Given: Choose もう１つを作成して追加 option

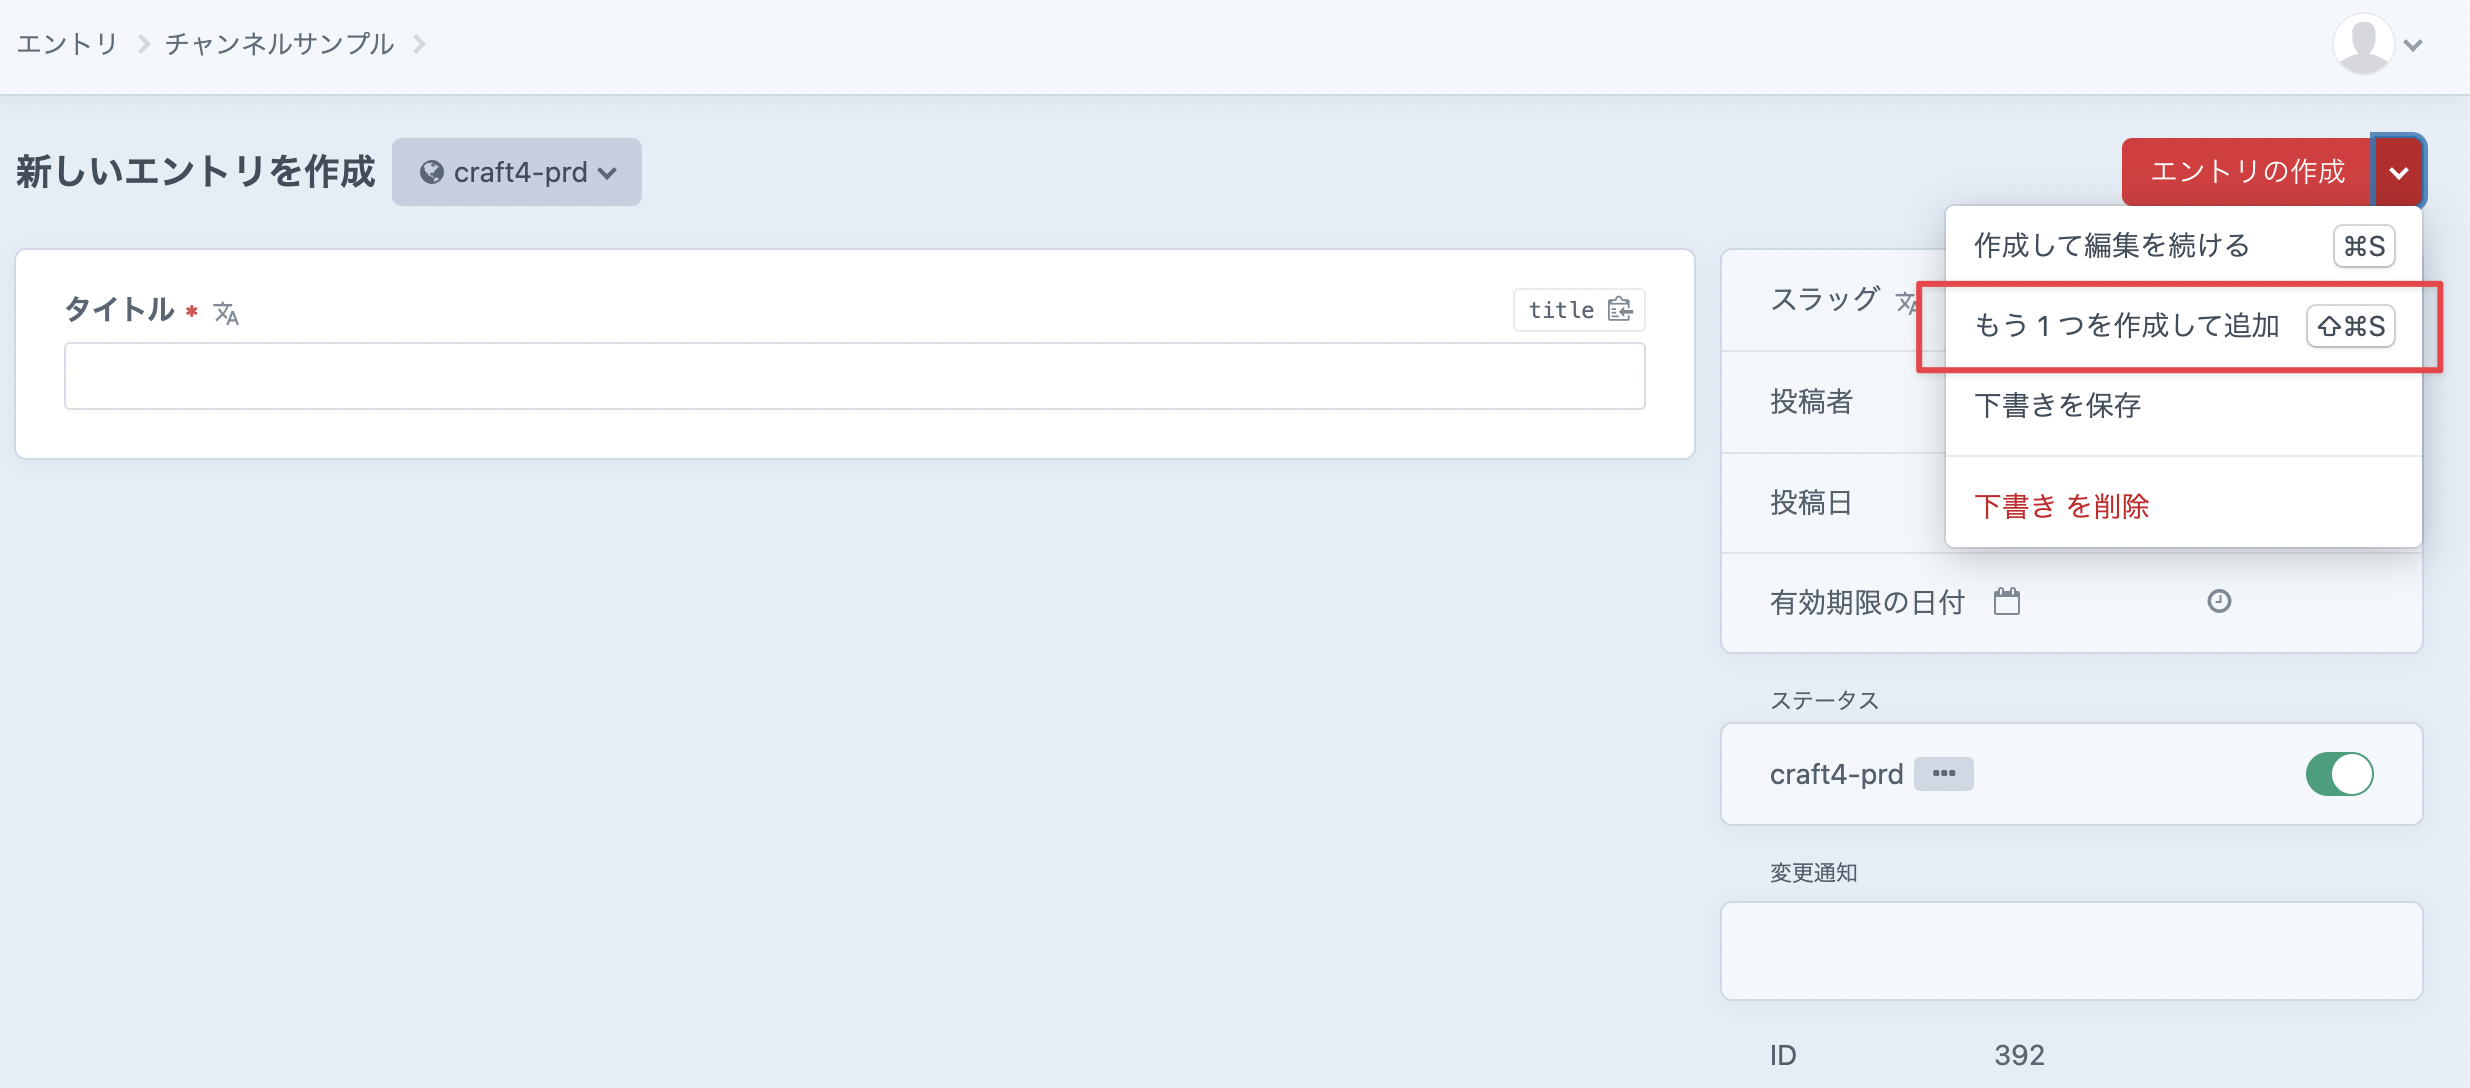Looking at the screenshot, I should point(2126,326).
